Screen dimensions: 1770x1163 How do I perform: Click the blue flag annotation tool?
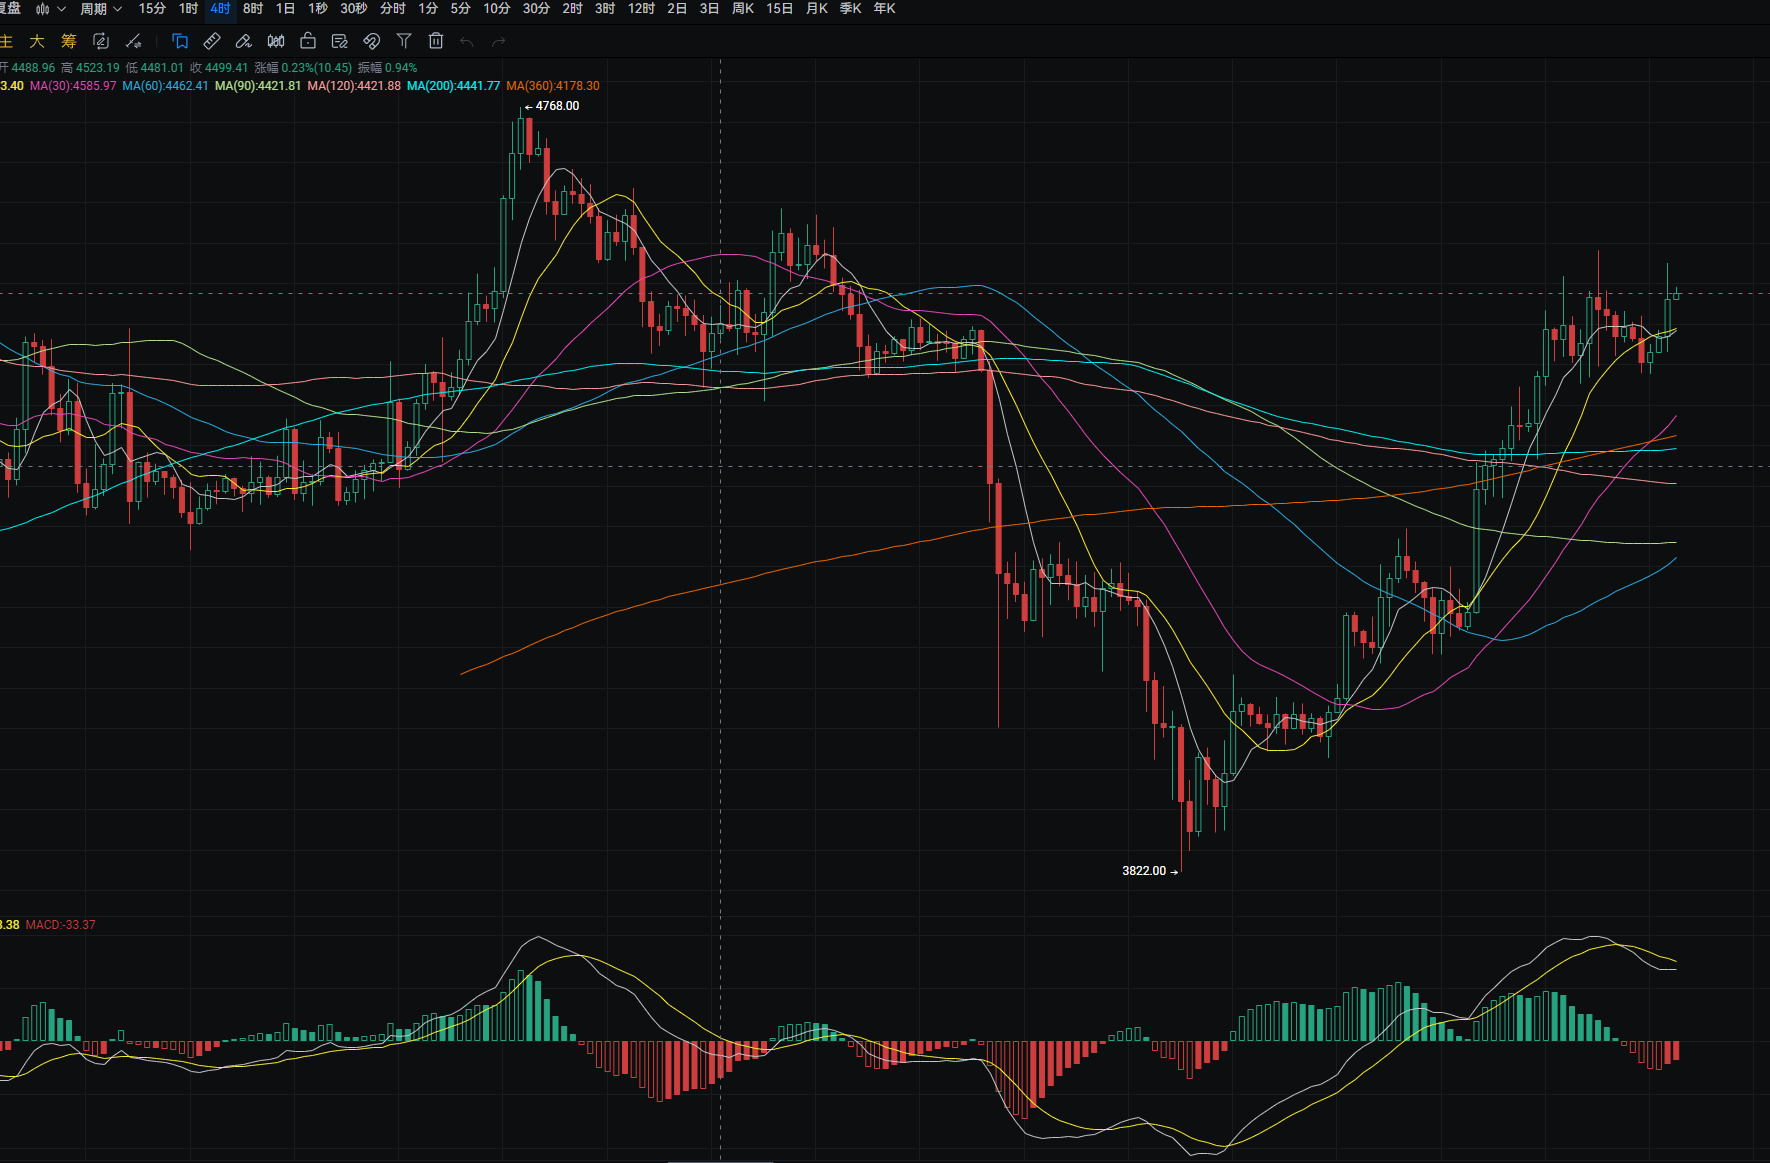click(x=180, y=41)
